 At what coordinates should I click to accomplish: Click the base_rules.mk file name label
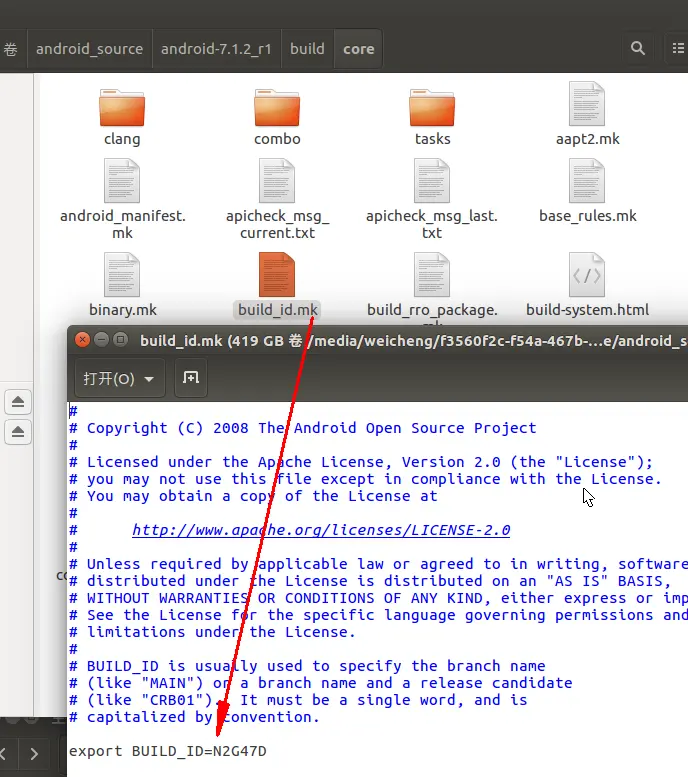[587, 216]
